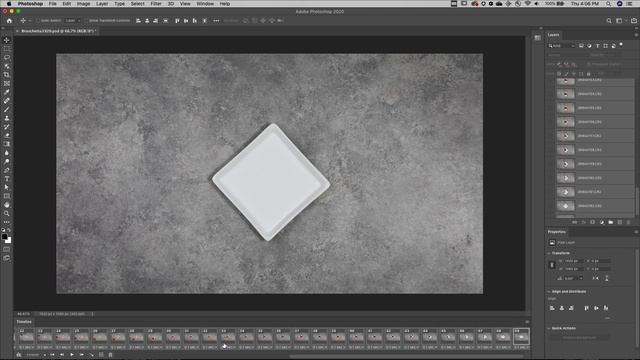
Task: Switch layer filtering on/off circle toggle
Action: (x=621, y=44)
